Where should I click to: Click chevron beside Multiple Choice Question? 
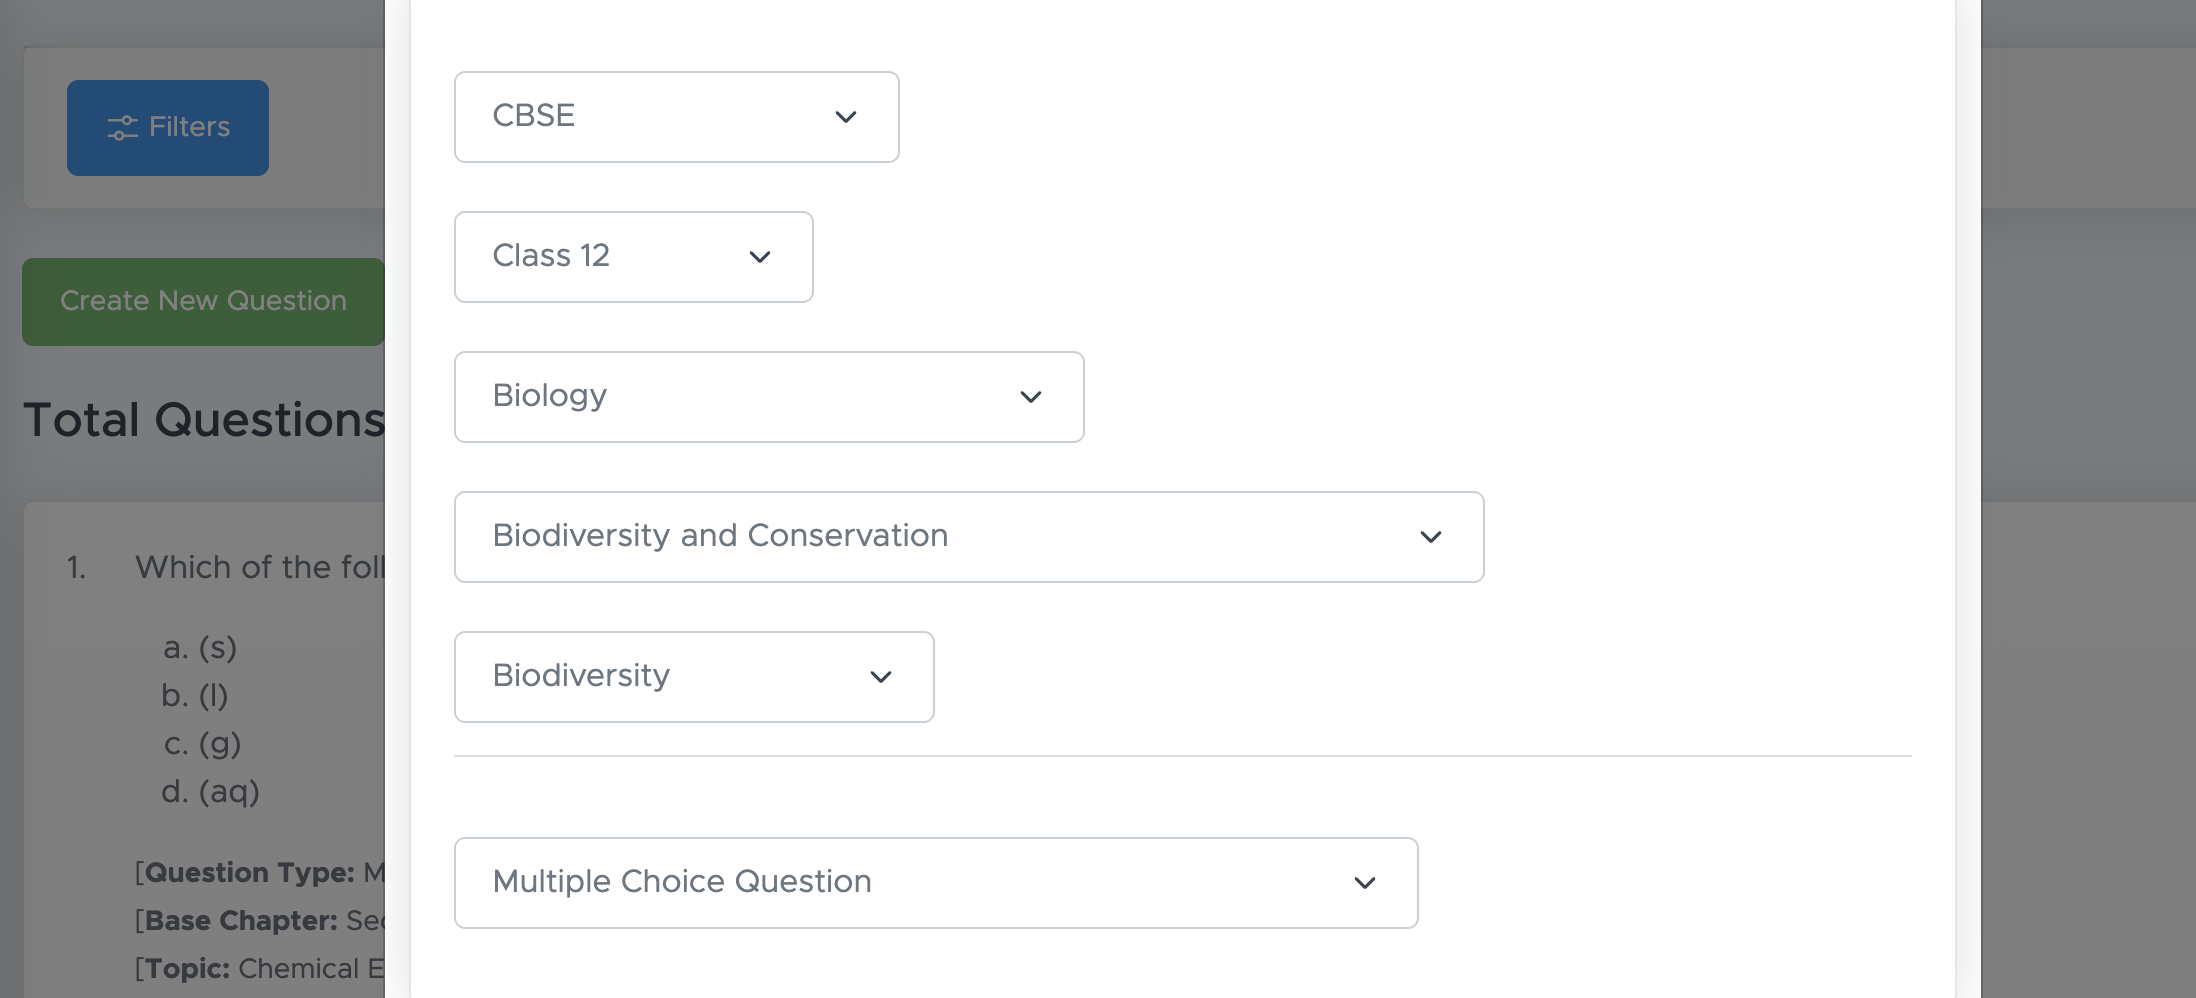tap(1365, 883)
